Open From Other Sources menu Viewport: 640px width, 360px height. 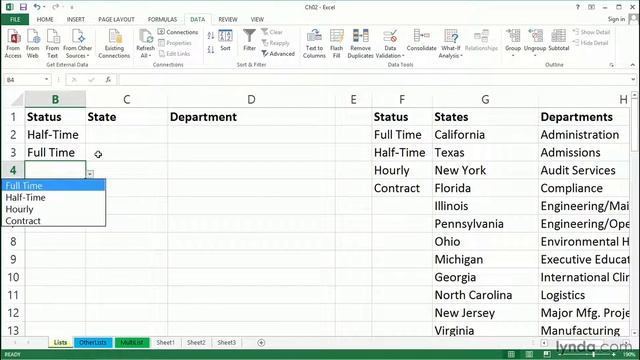[78, 43]
